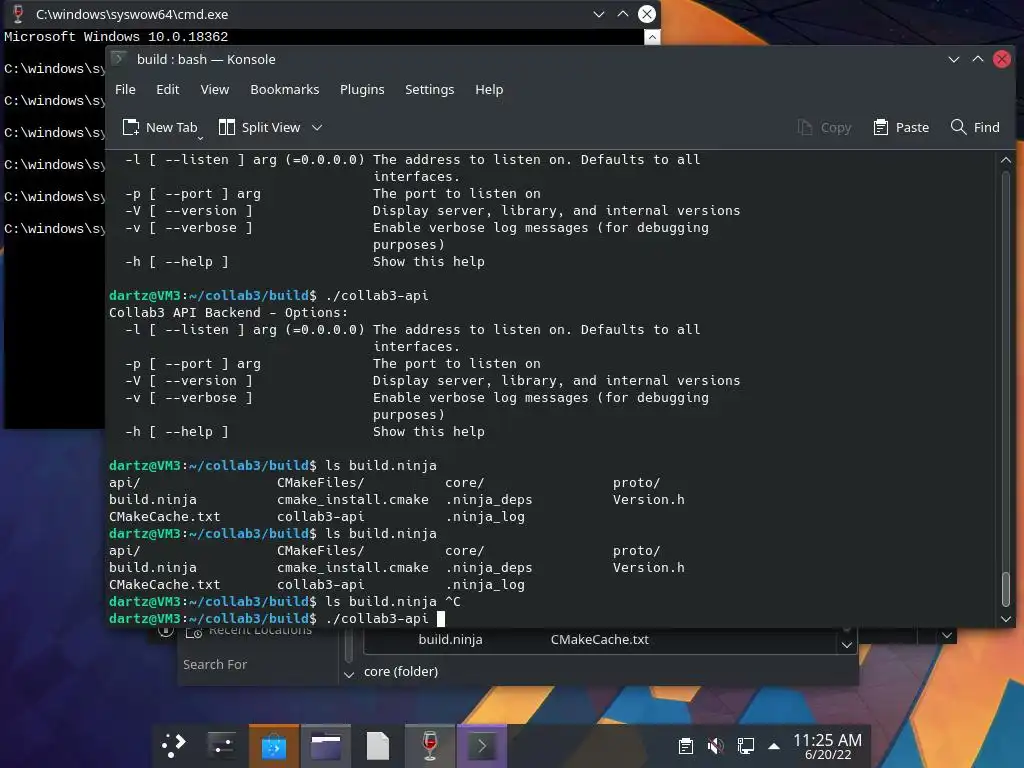The width and height of the screenshot is (1024, 768).
Task: Click the Copy toolbar button
Action: coord(824,127)
